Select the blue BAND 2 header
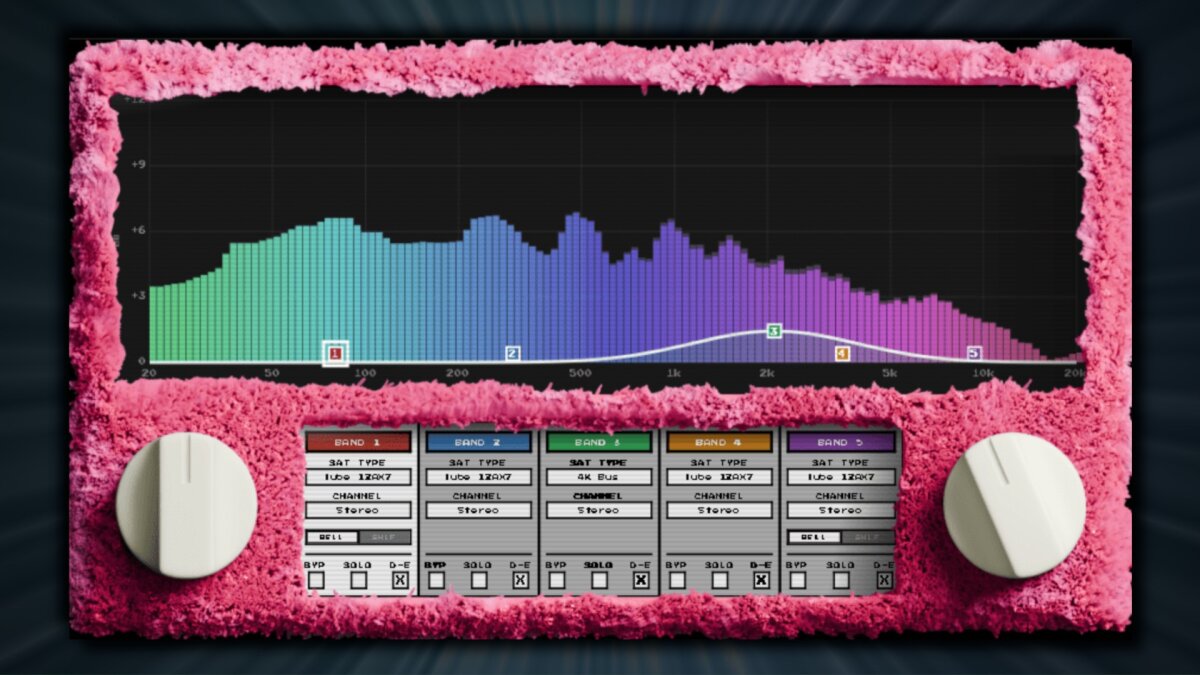The height and width of the screenshot is (675, 1200). pos(479,442)
